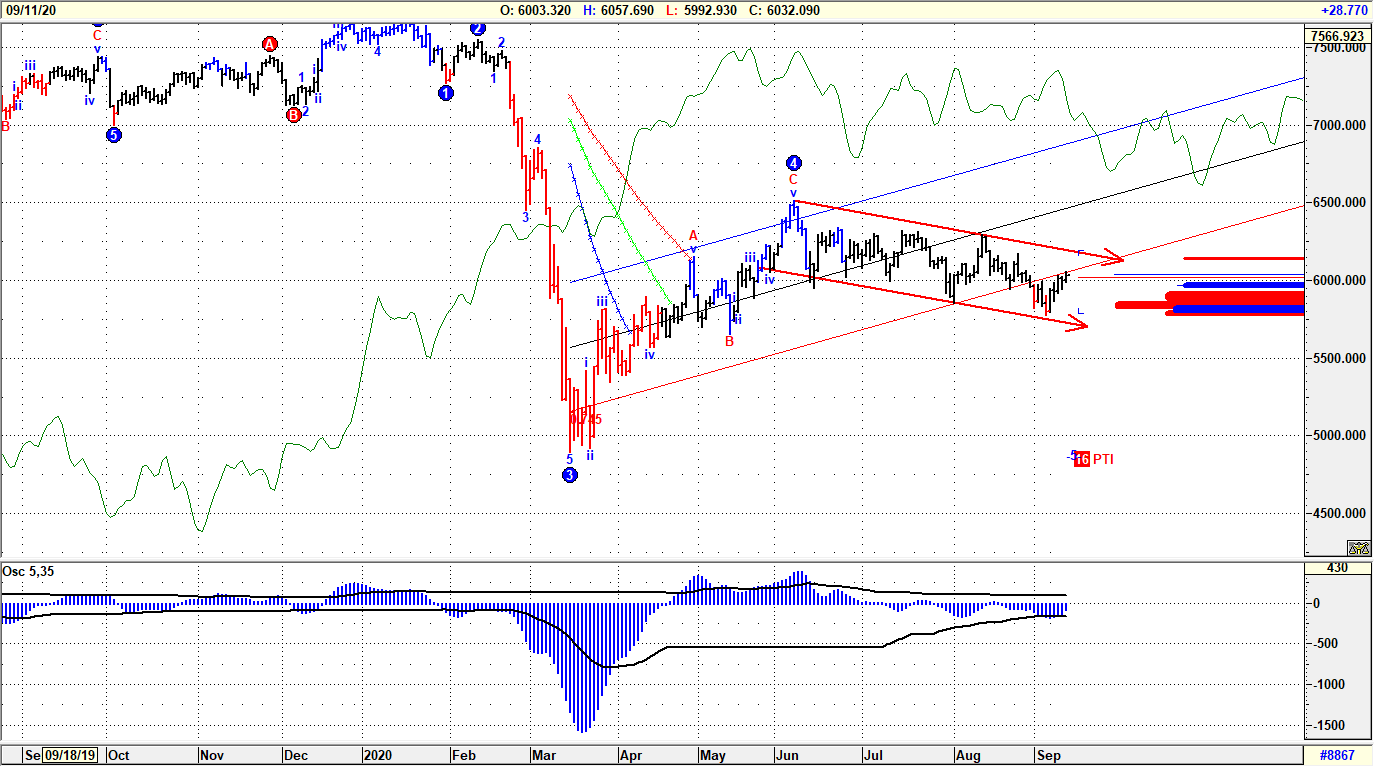The width and height of the screenshot is (1374, 767).
Task: Select the red circled wave A label
Action: (269, 44)
